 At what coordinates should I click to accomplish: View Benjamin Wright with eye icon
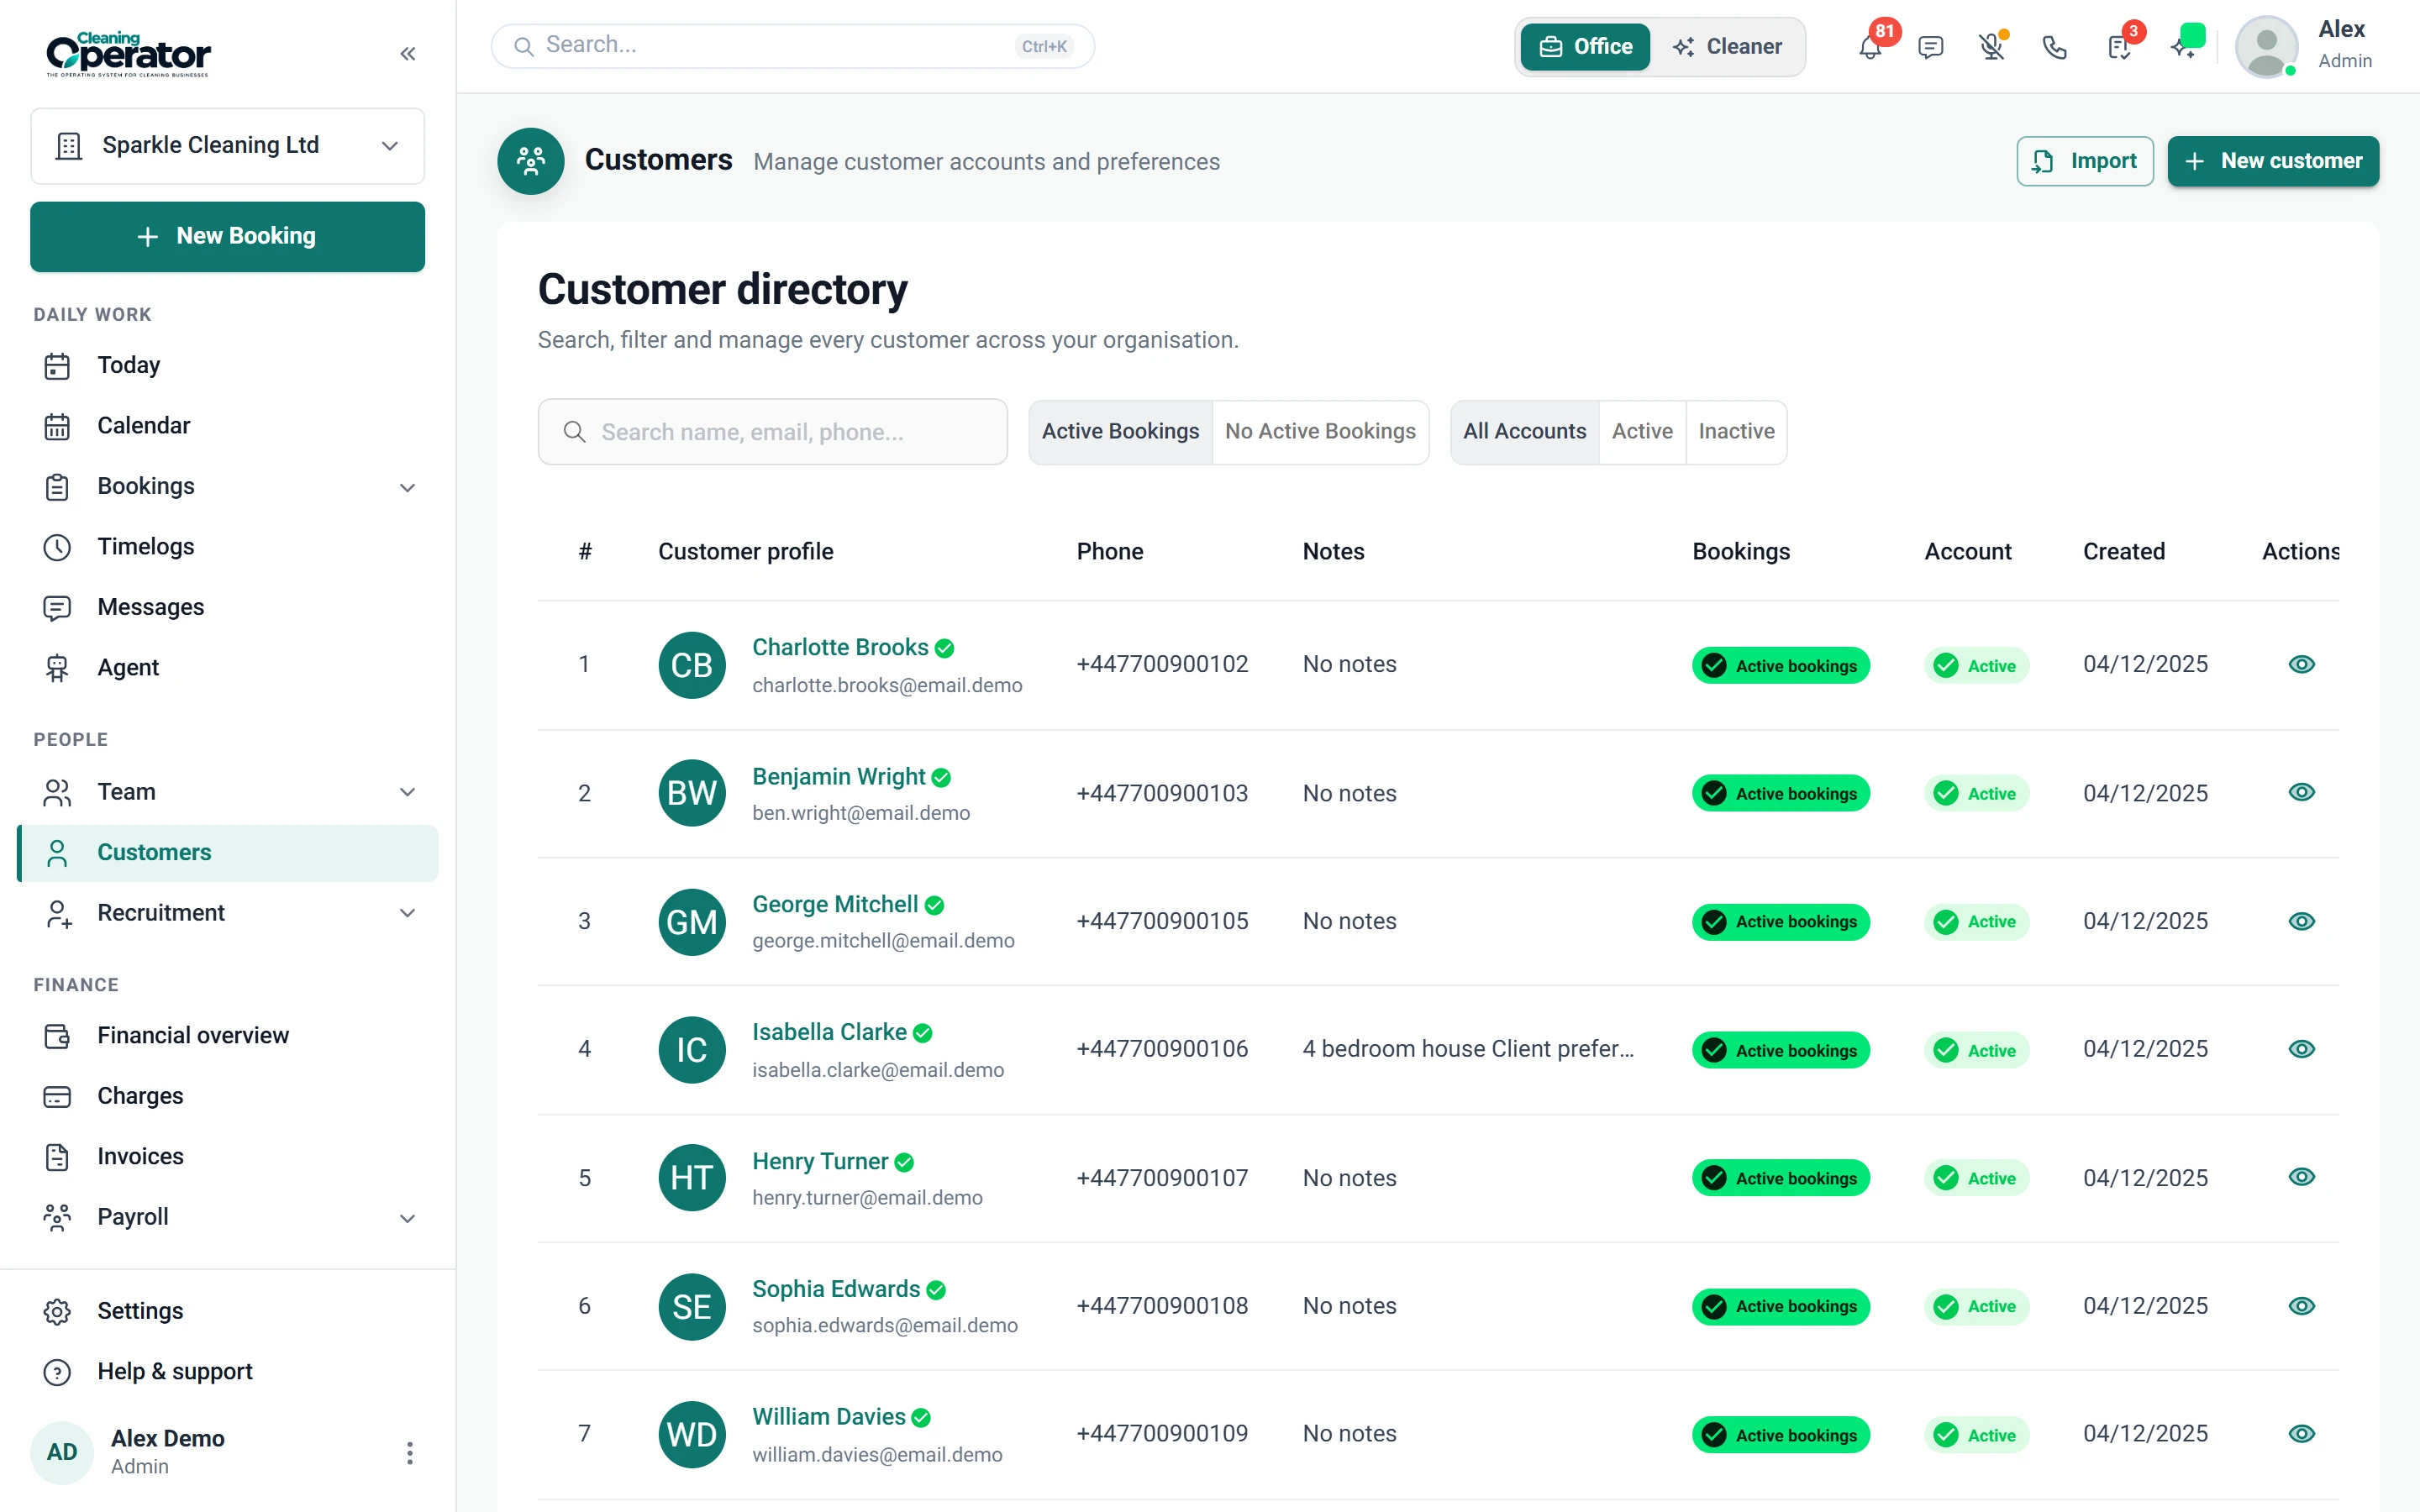(2301, 792)
